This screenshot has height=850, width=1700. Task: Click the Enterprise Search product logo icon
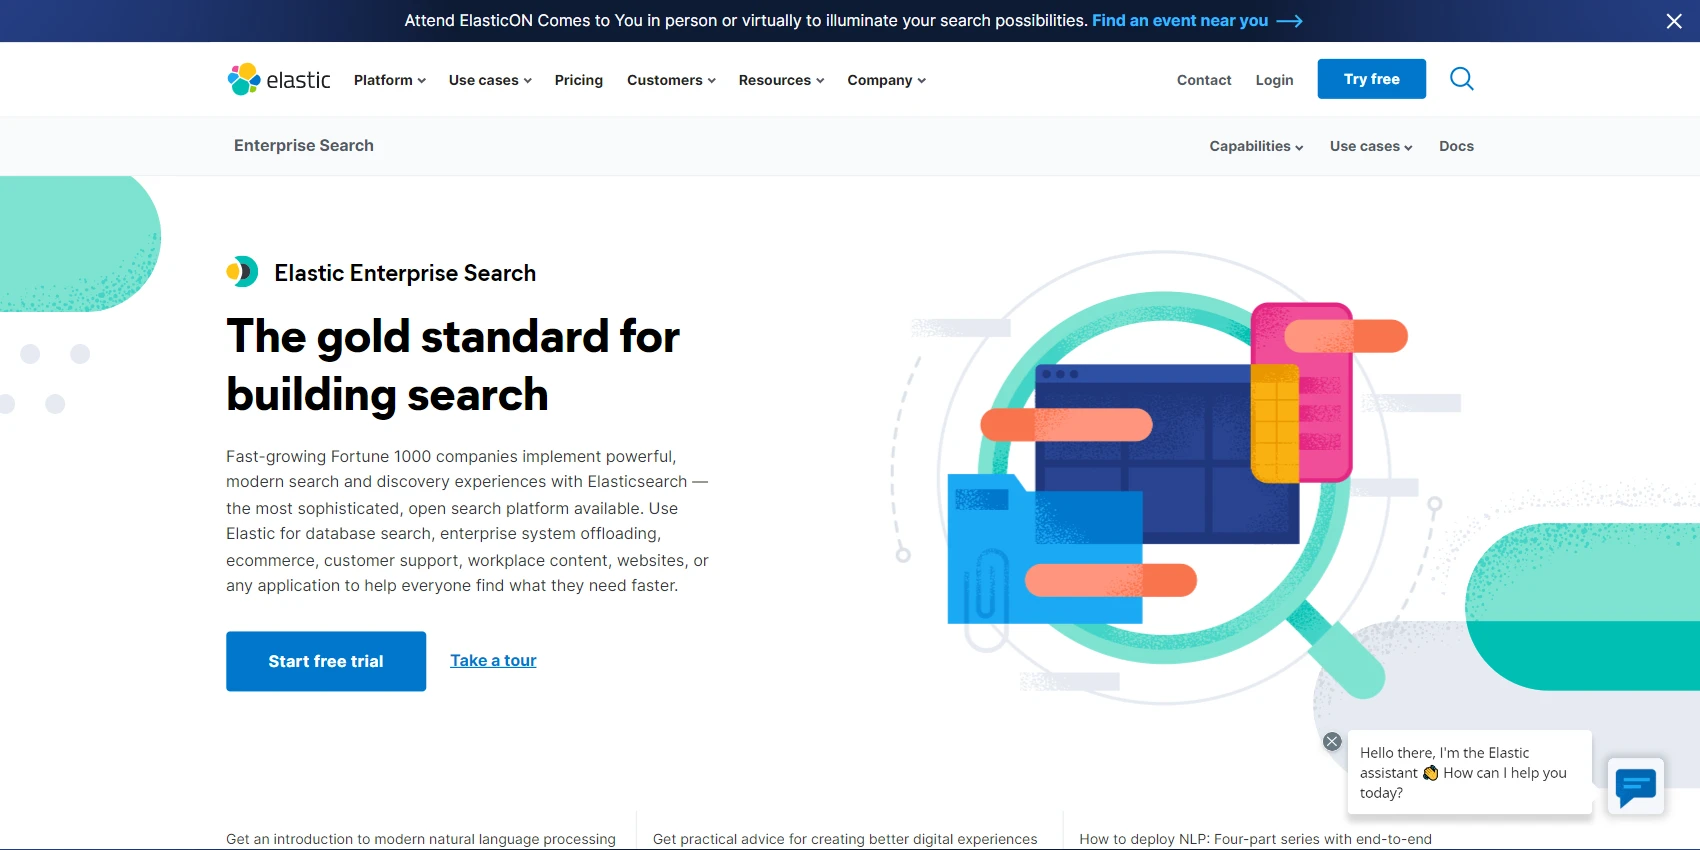(242, 271)
